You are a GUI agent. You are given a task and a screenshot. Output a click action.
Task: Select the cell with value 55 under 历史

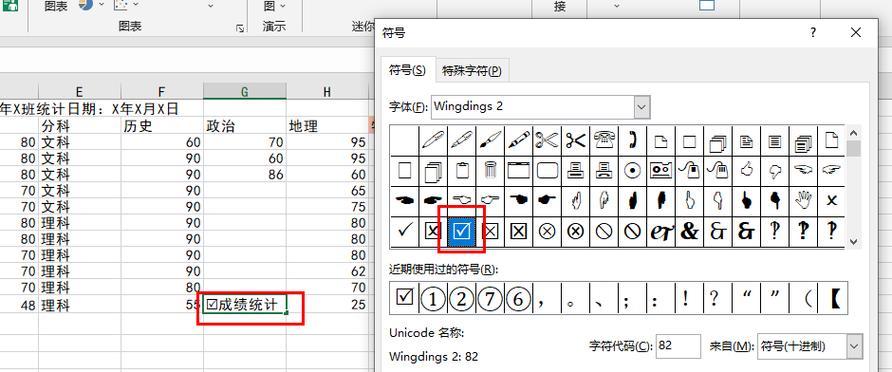tap(162, 304)
